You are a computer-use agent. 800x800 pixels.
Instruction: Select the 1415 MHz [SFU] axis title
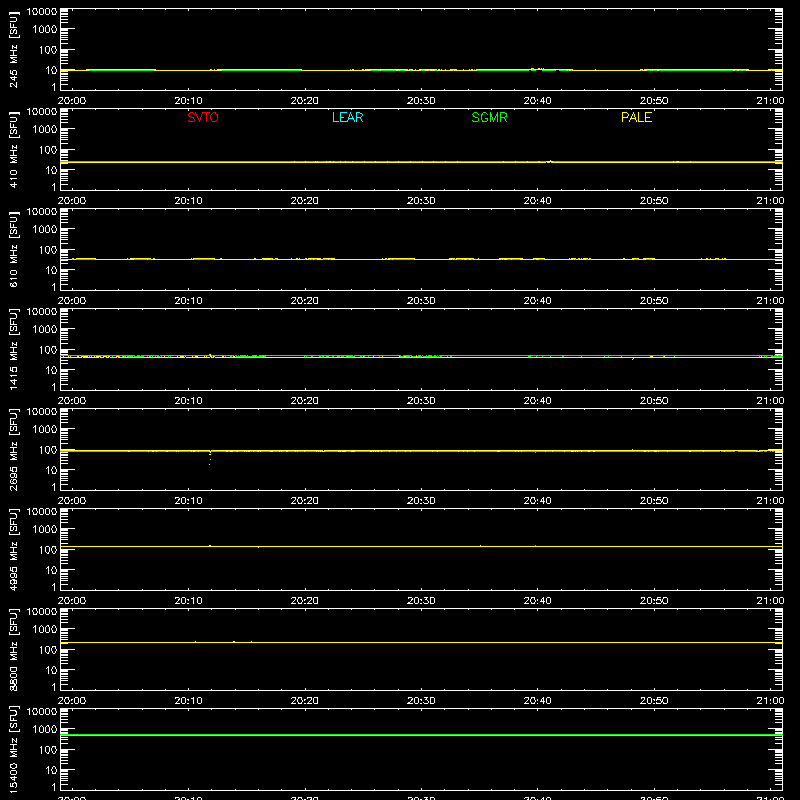click(13, 349)
